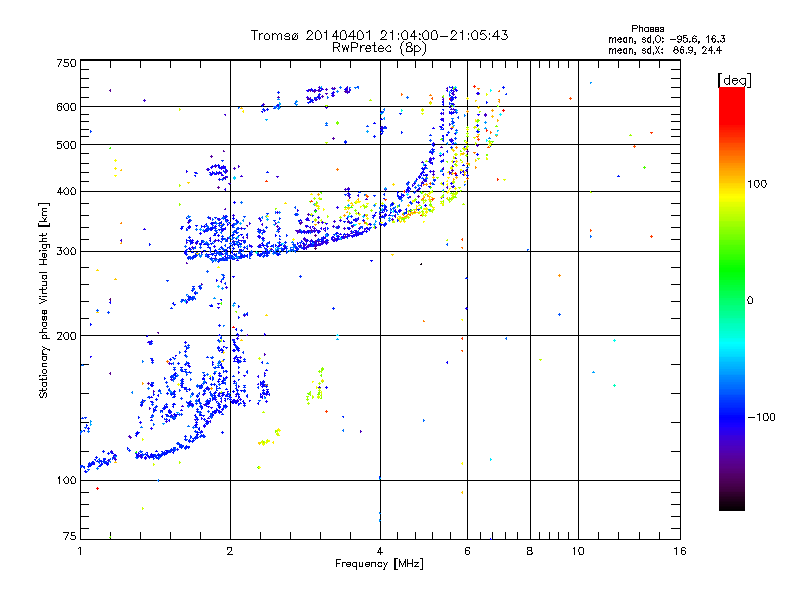Click the colorbar tick label '100'
Viewport: 800px width, 600px height.
(757, 184)
